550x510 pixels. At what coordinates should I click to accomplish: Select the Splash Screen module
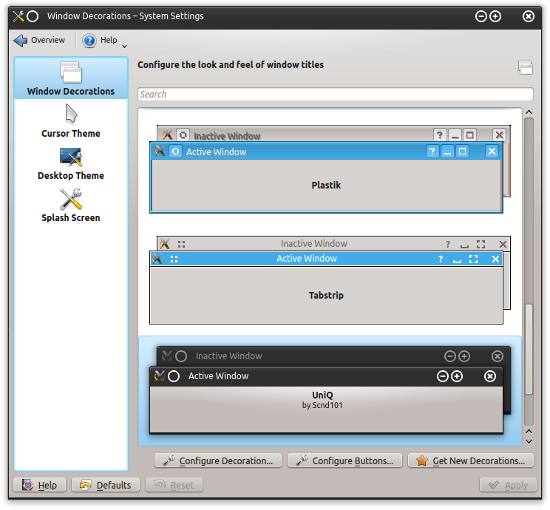tap(71, 206)
